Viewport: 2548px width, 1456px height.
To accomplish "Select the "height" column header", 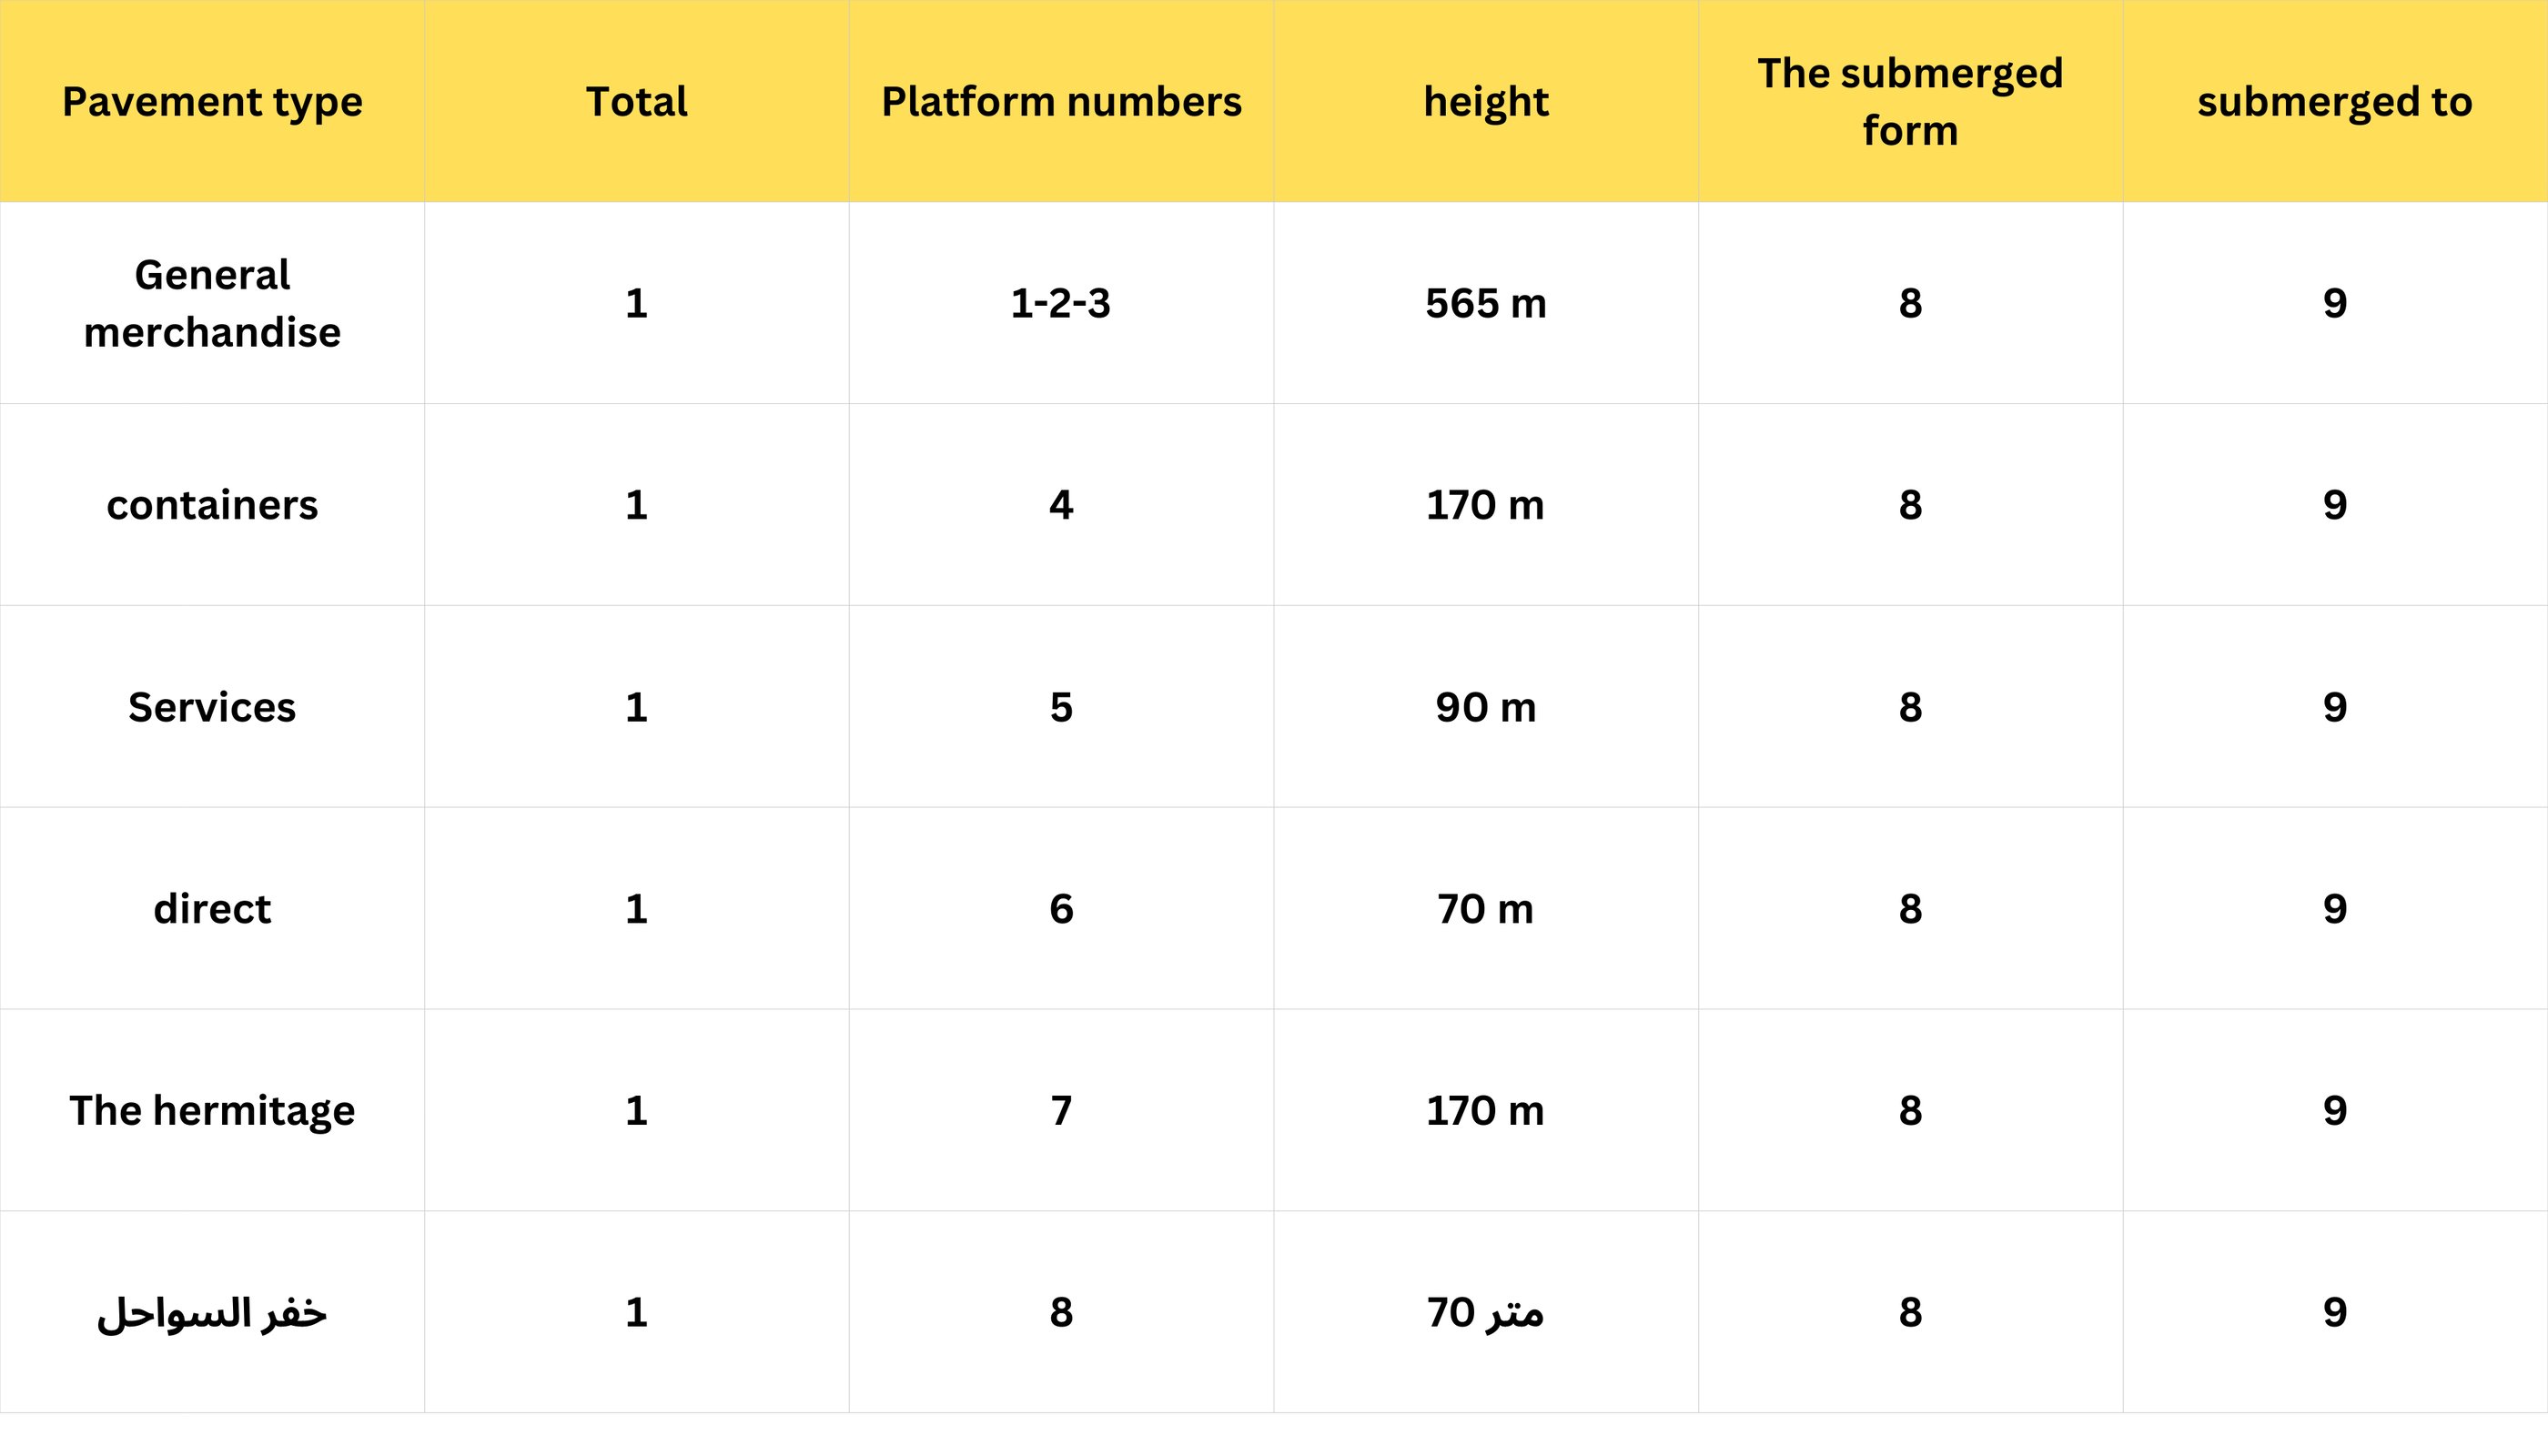I will point(1485,102).
